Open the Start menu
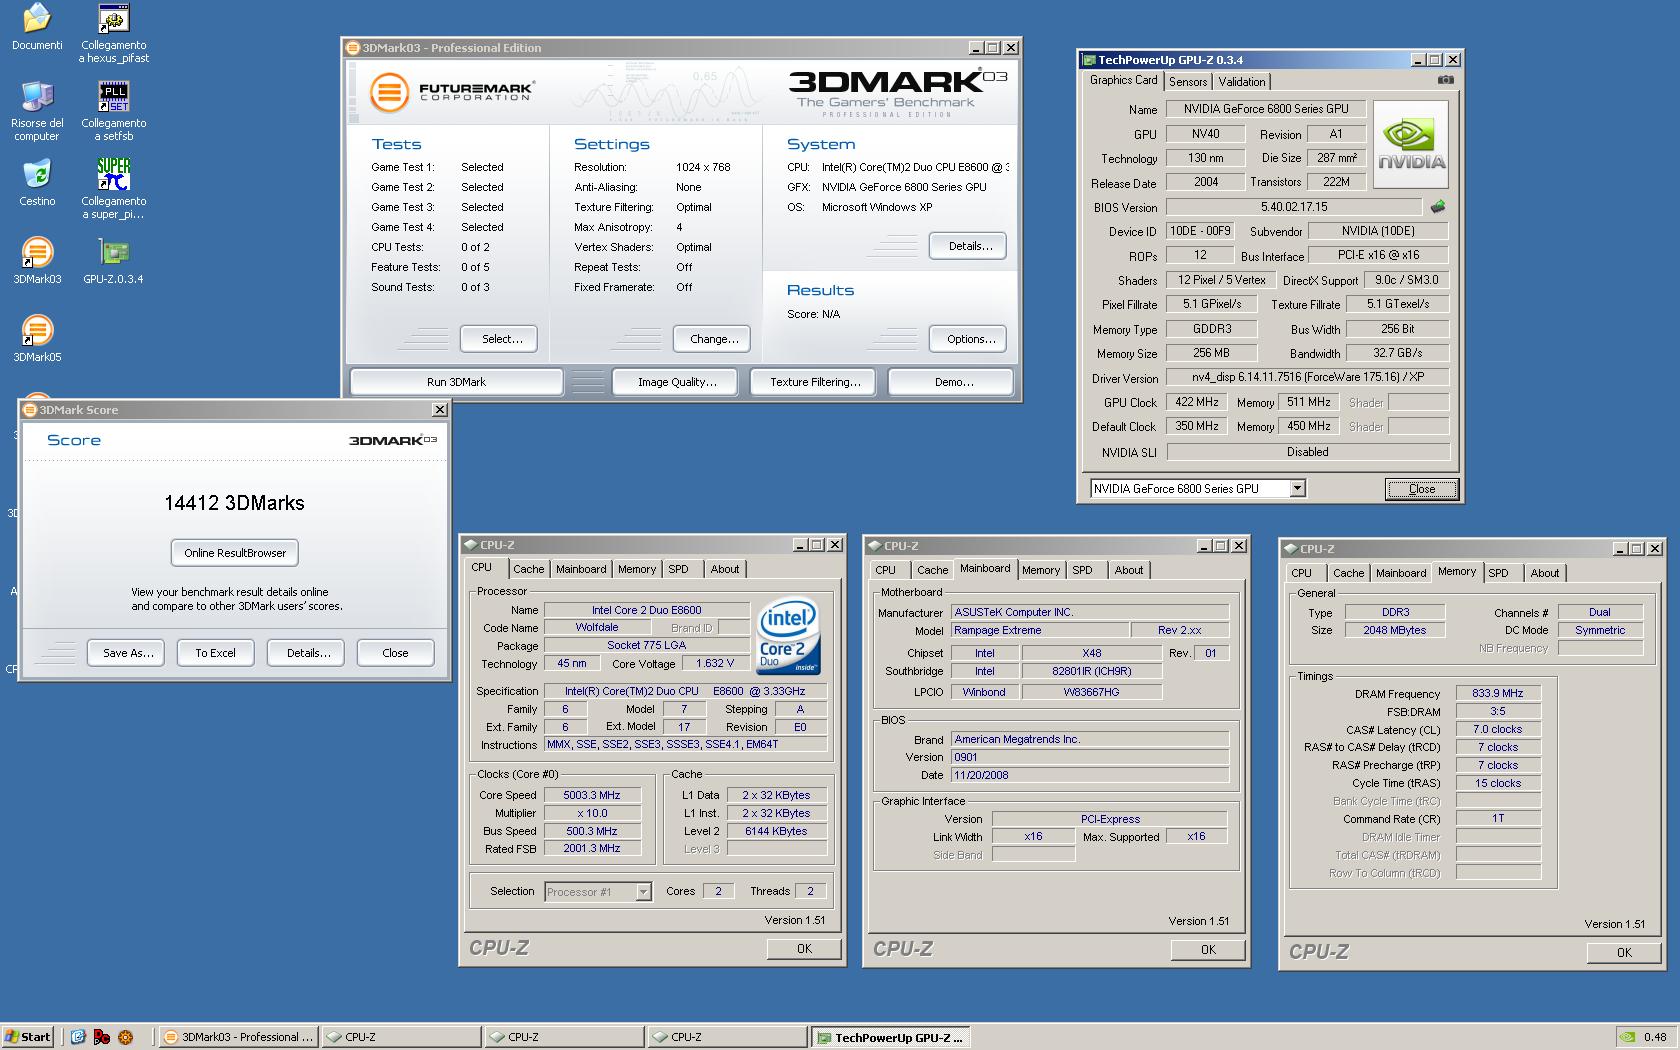1680x1050 pixels. [27, 1037]
